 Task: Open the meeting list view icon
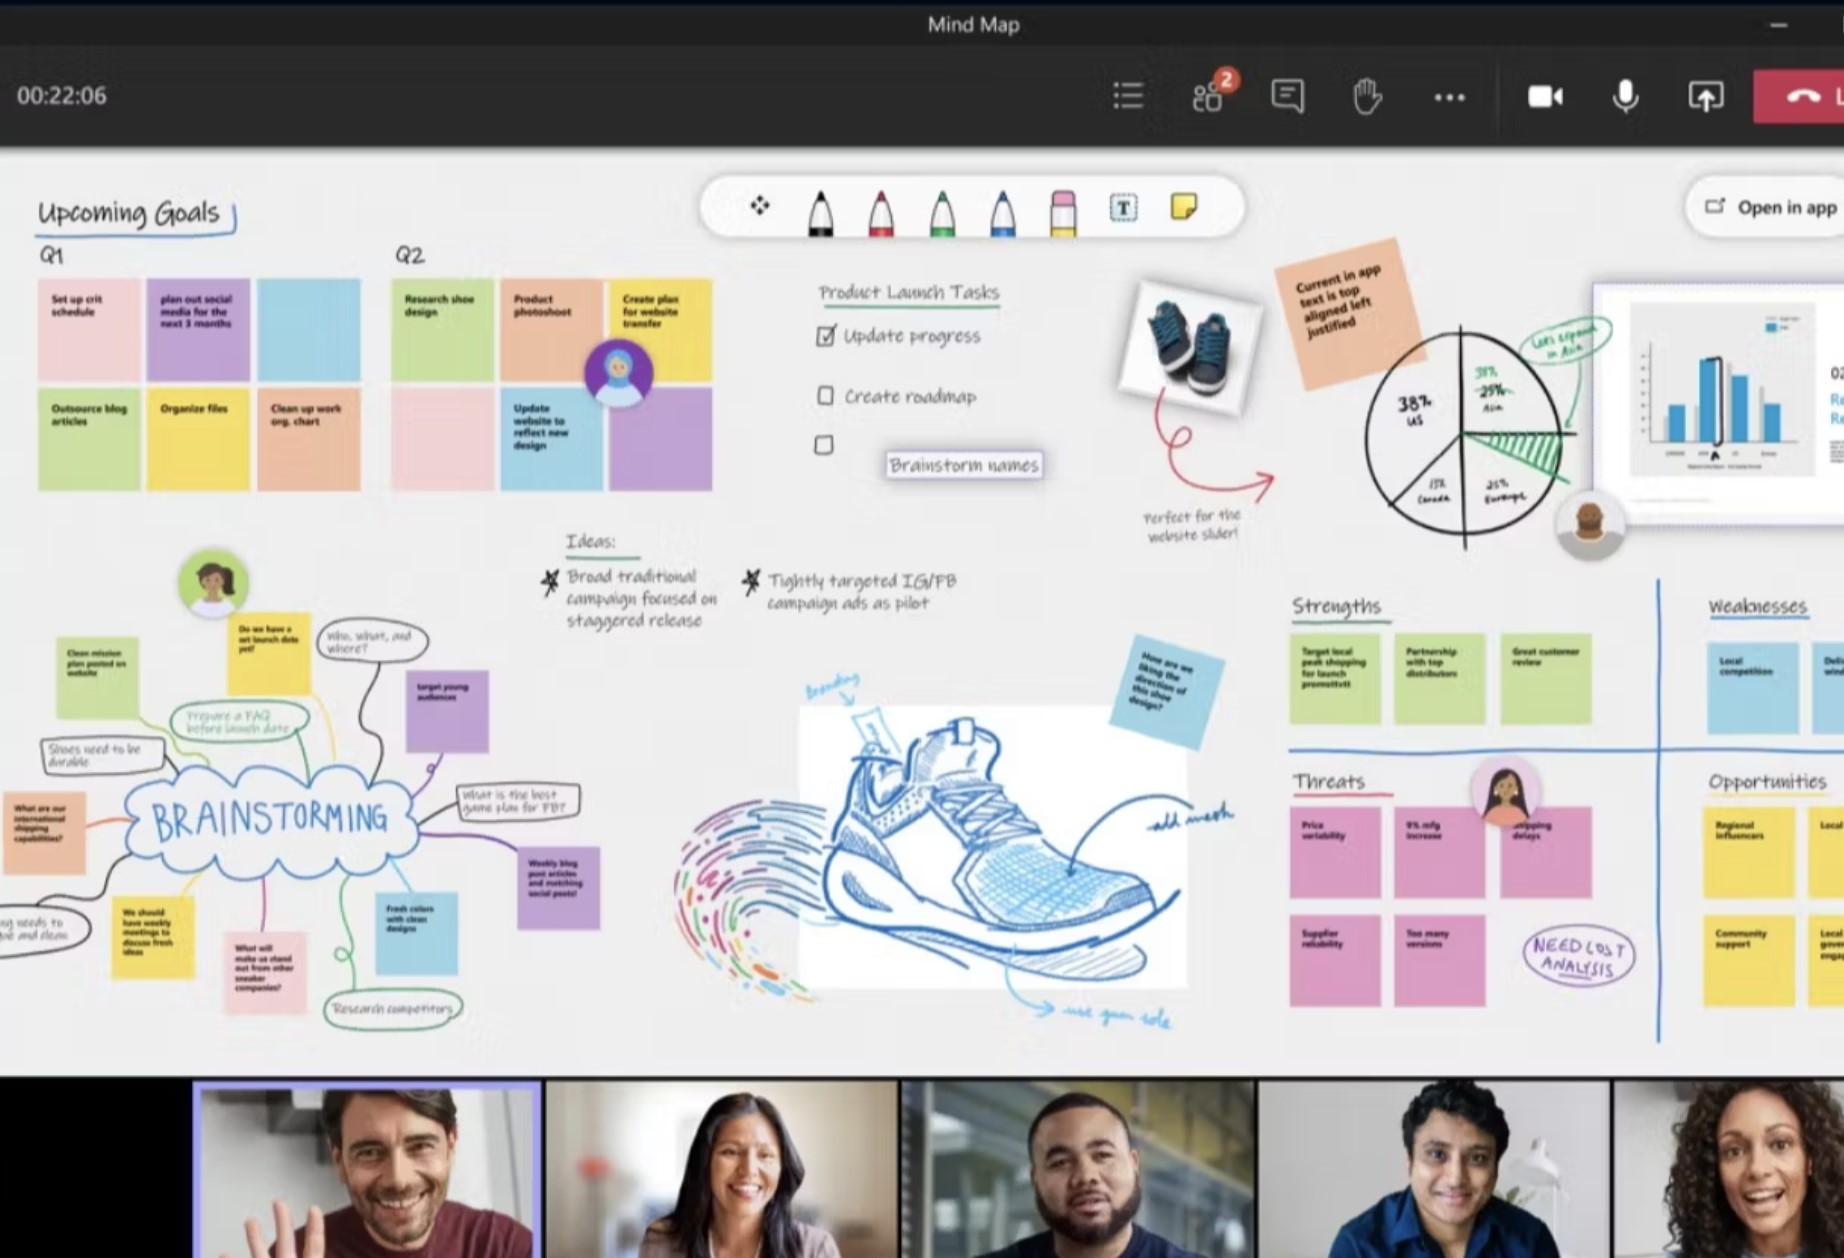(x=1128, y=96)
